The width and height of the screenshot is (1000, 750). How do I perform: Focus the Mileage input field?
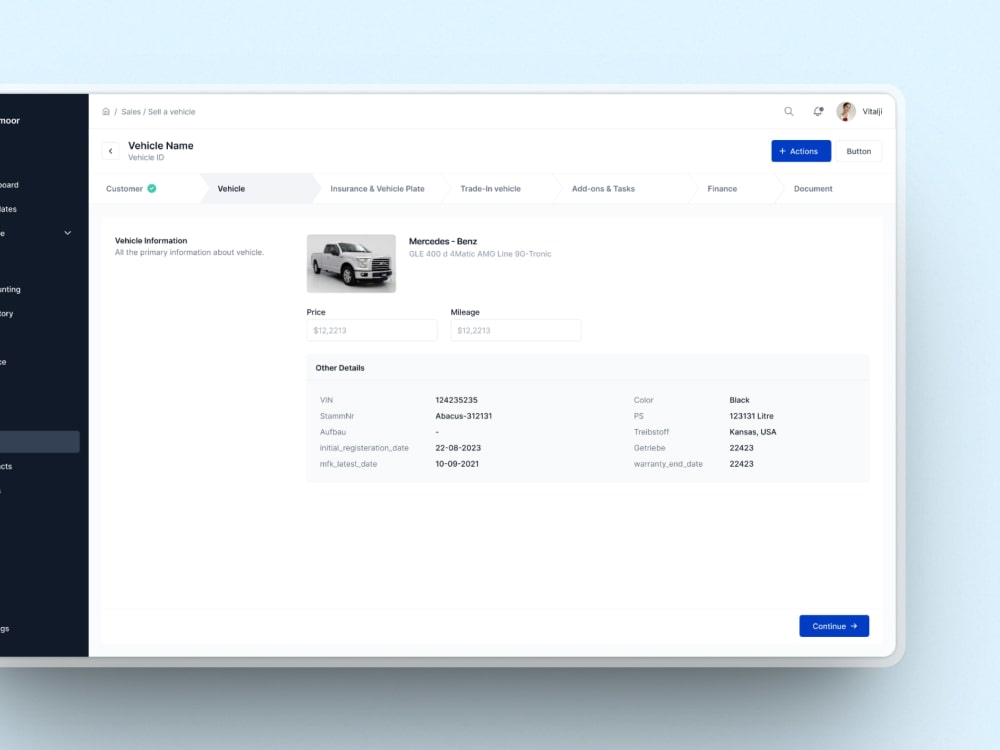coord(516,330)
